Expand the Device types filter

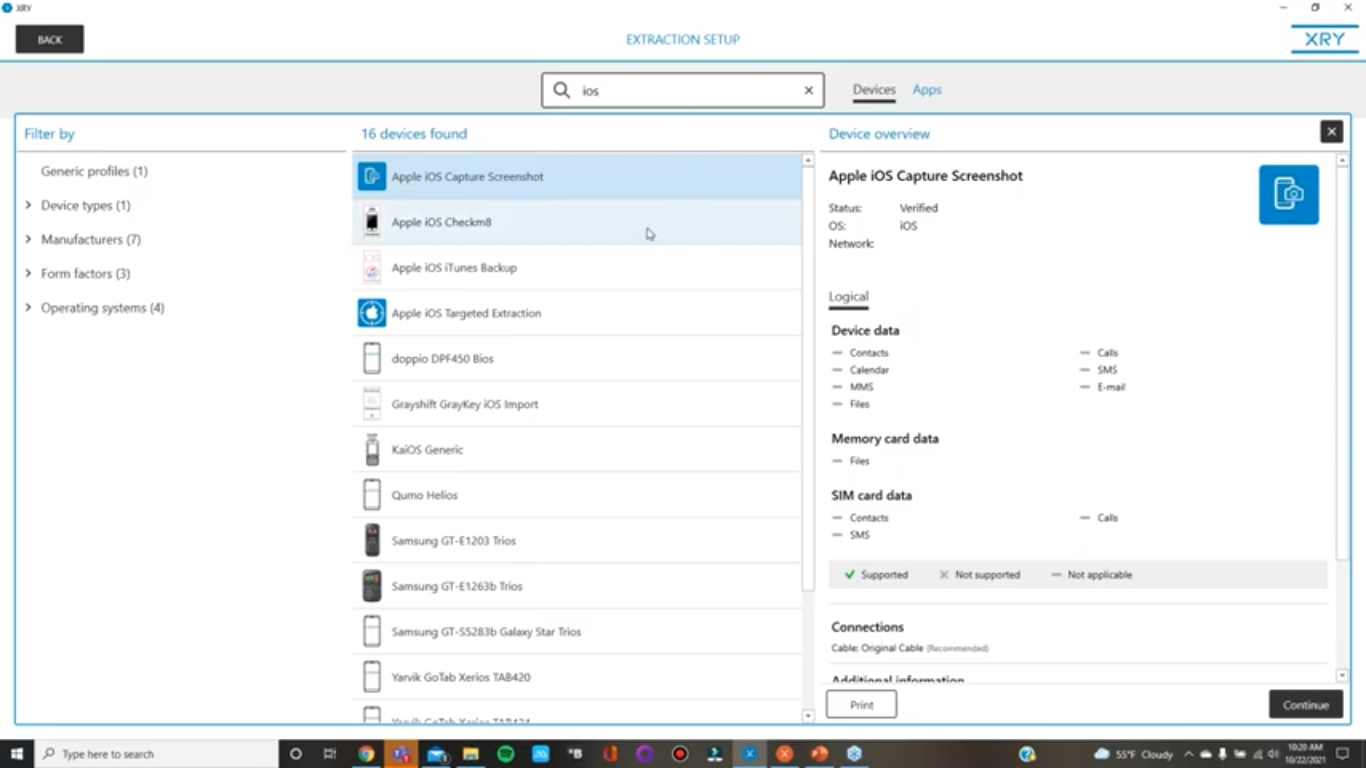pos(28,205)
